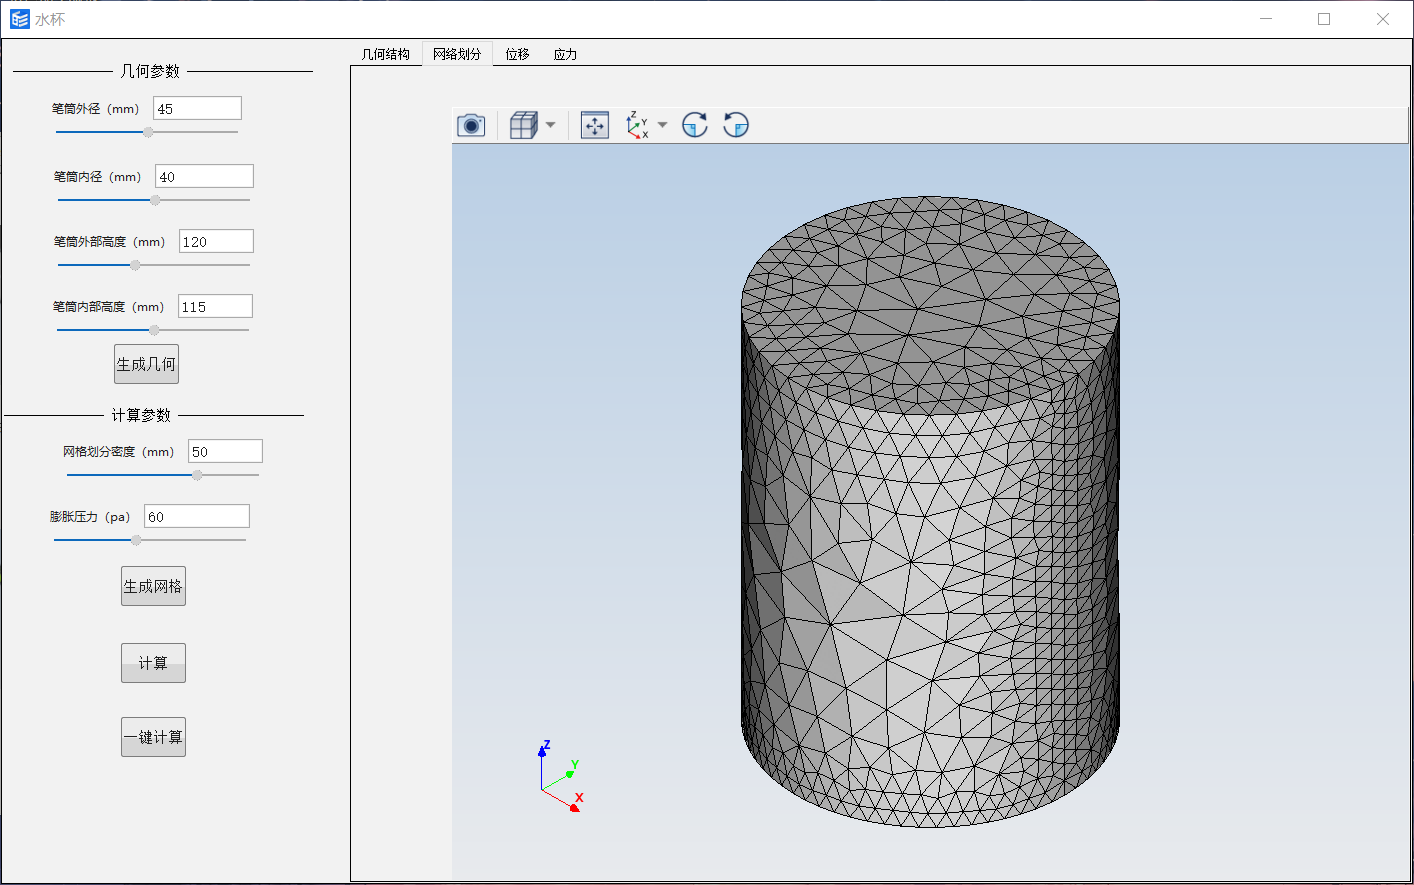The image size is (1414, 885).
Task: Click the 水杯 application icon in the title bar
Action: tap(20, 19)
